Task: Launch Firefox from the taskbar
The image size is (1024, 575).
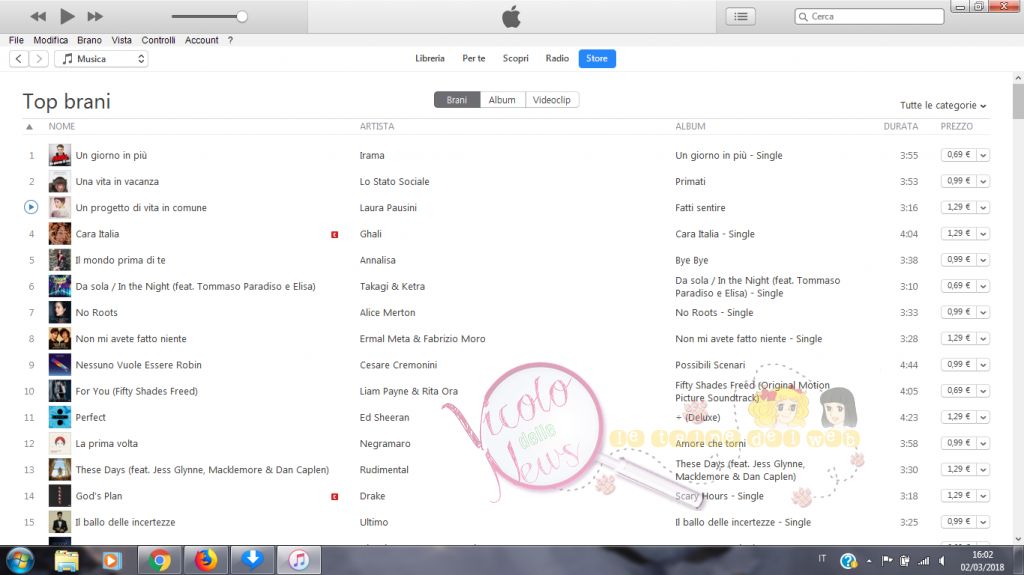Action: [x=206, y=560]
